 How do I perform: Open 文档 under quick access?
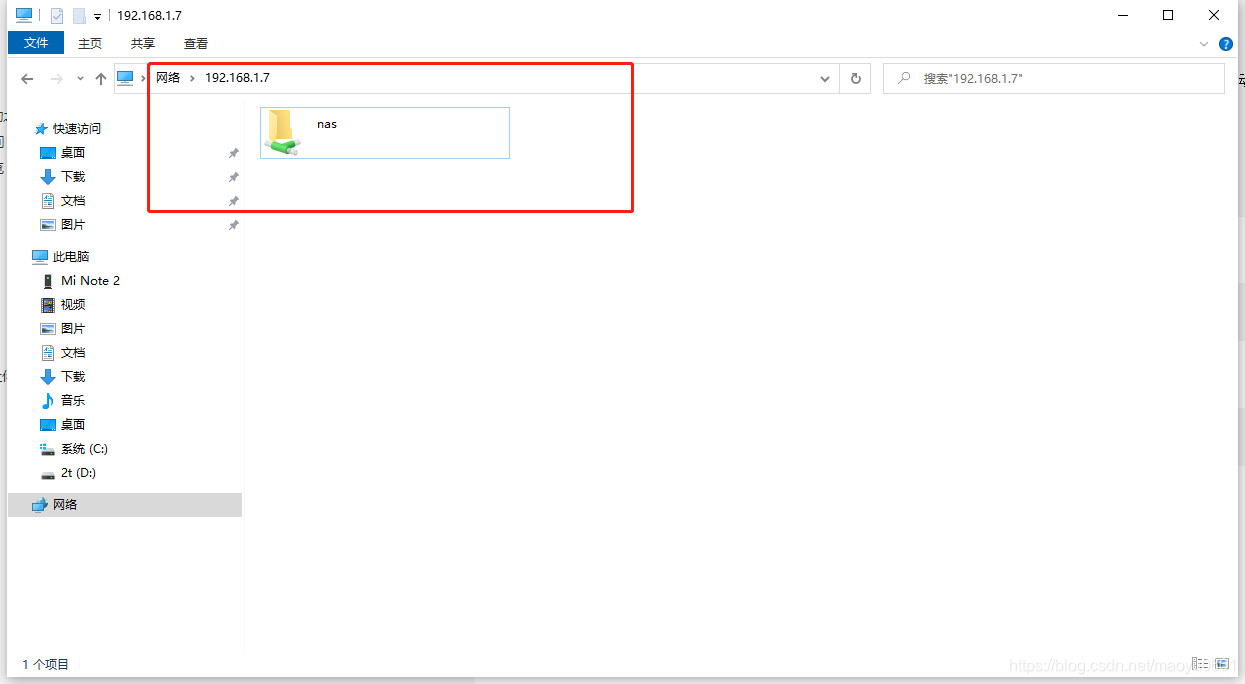[73, 200]
